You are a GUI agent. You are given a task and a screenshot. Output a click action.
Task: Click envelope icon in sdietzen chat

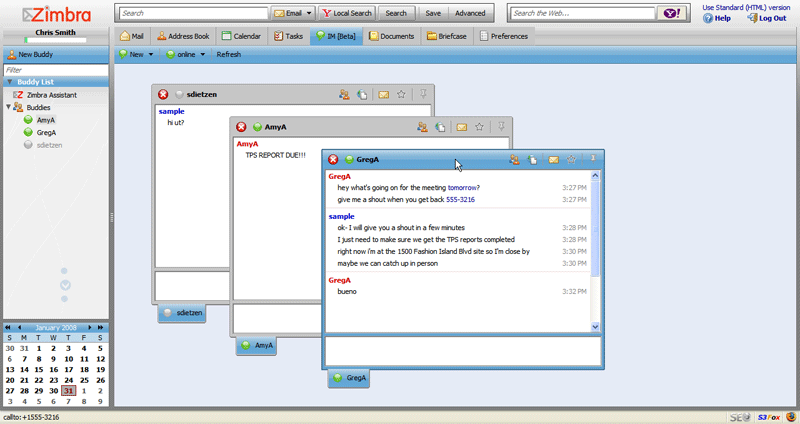click(384, 94)
